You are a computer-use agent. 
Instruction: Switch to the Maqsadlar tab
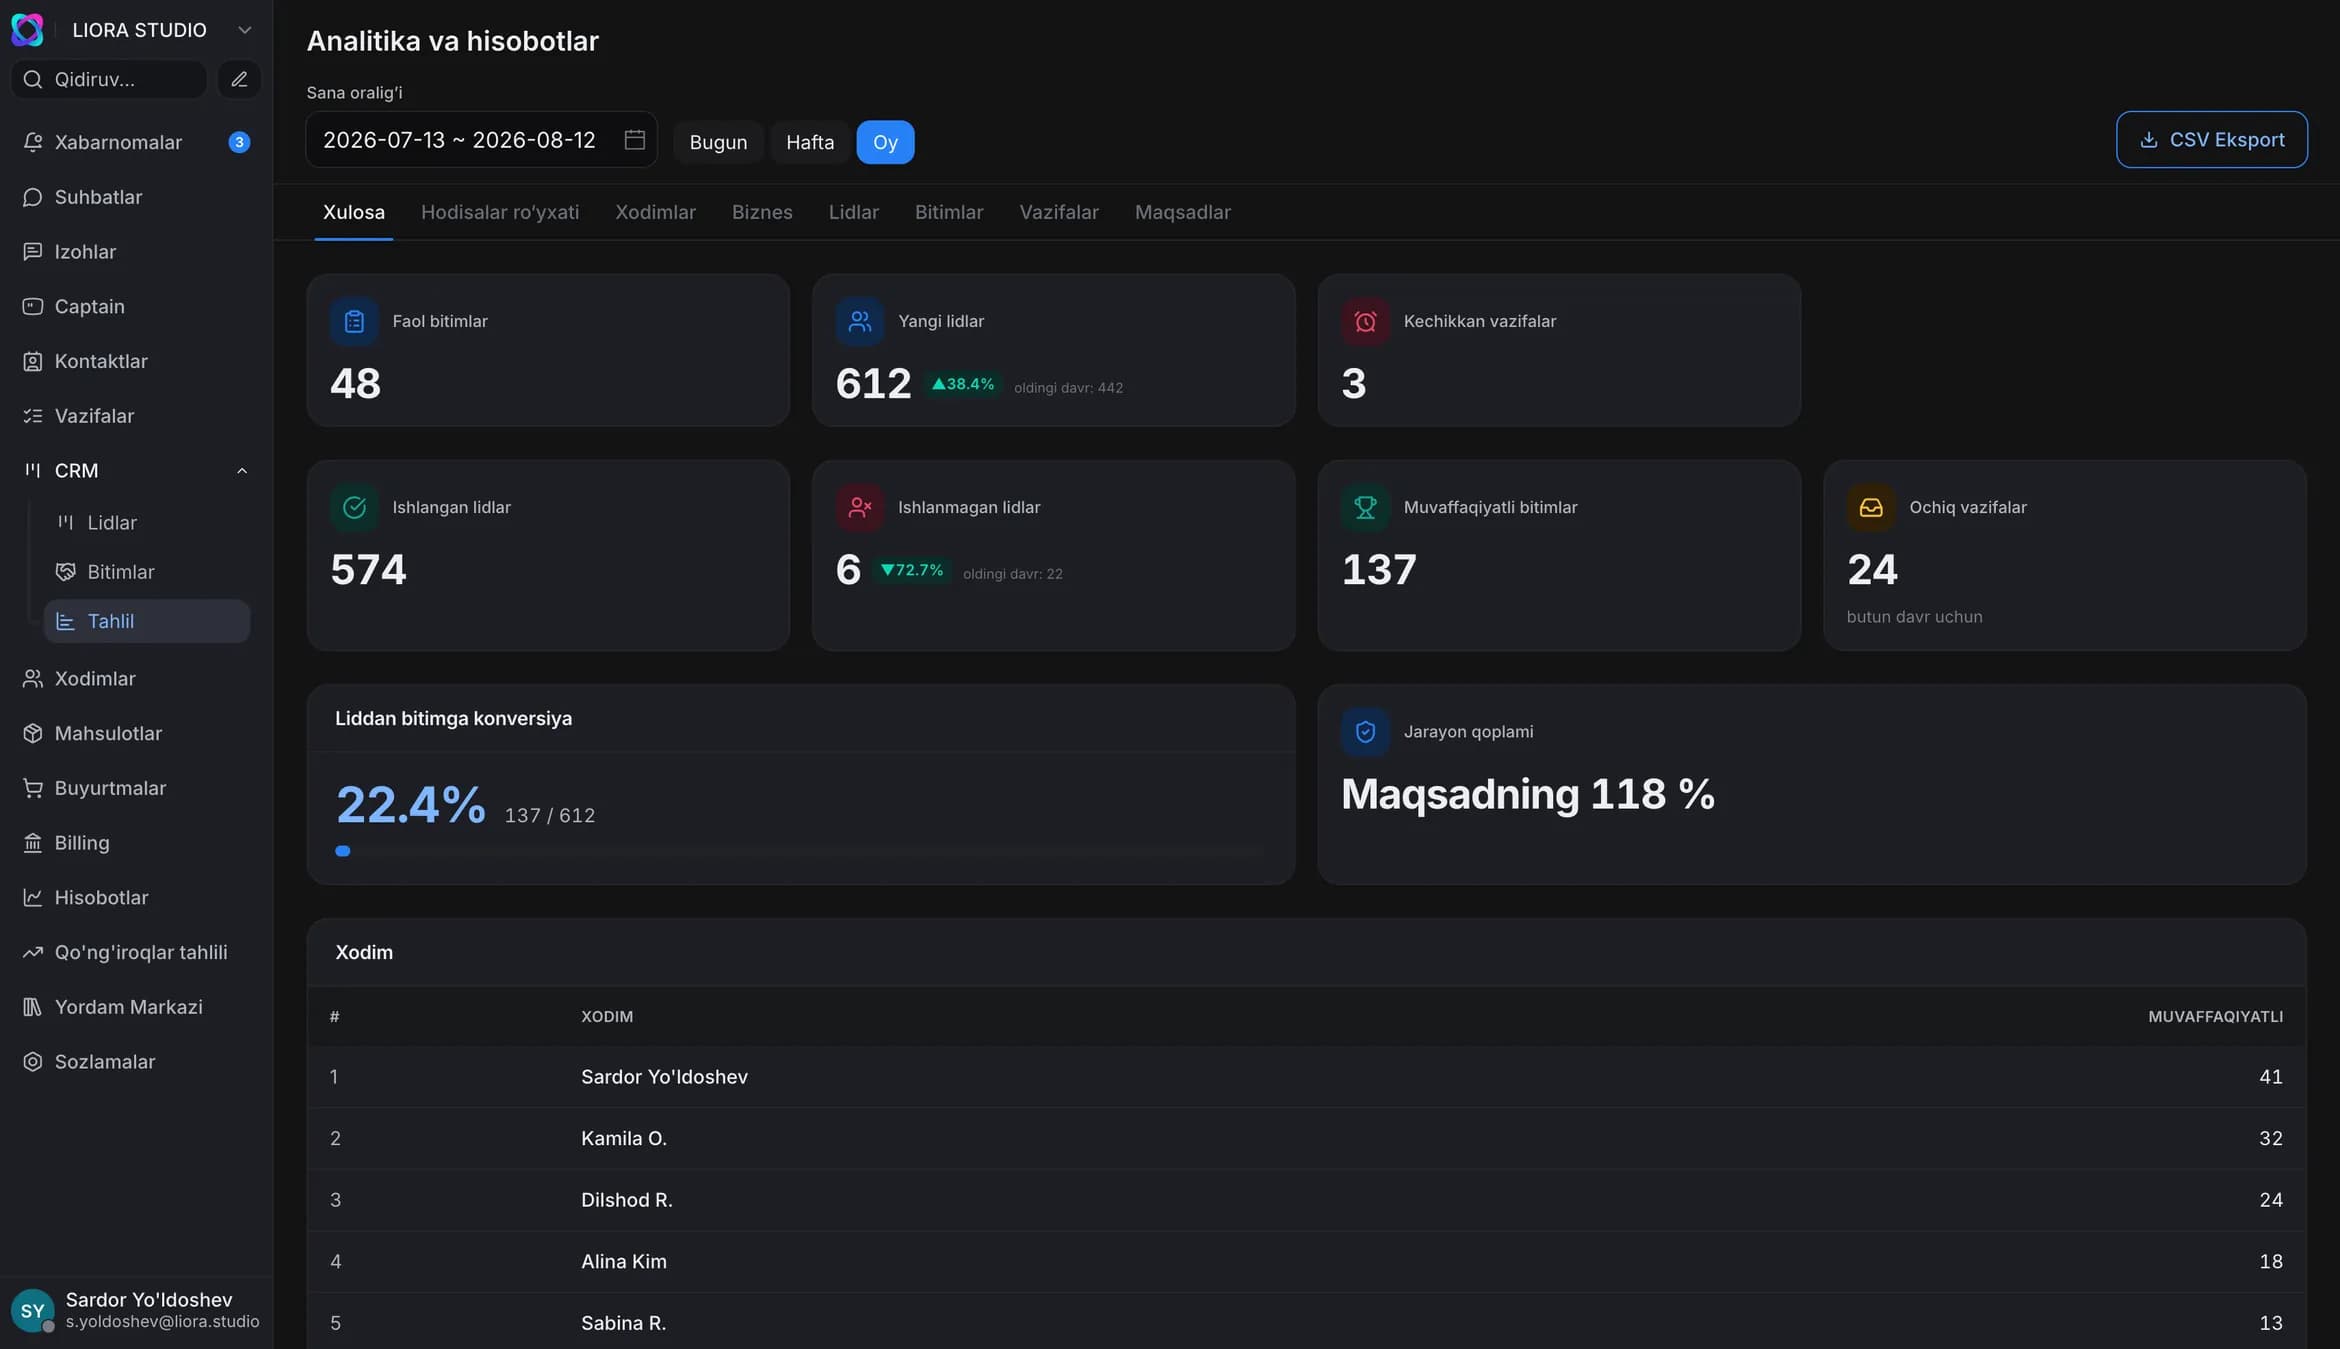pyautogui.click(x=1183, y=212)
